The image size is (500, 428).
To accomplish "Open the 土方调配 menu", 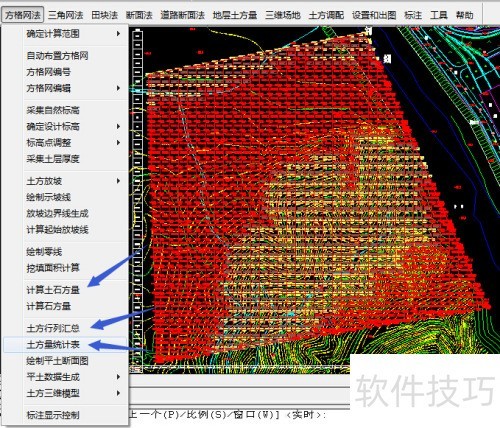I will pyautogui.click(x=326, y=15).
